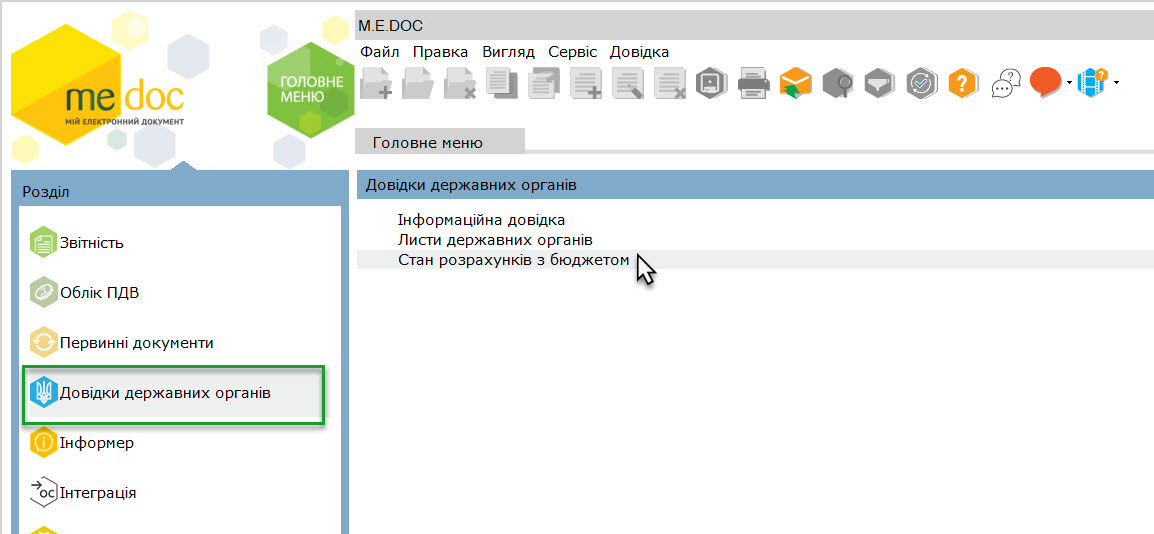
Task: Click the chat bubbles question icon
Action: tap(1006, 82)
